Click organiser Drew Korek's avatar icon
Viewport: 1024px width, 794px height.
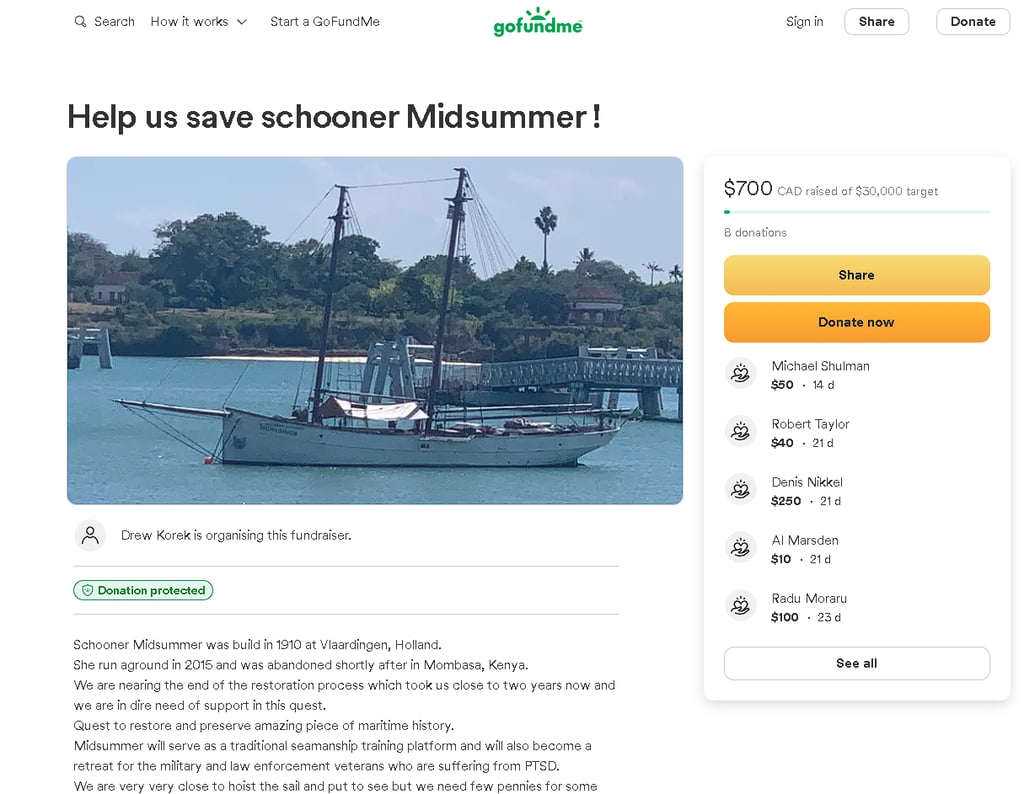pyautogui.click(x=90, y=535)
